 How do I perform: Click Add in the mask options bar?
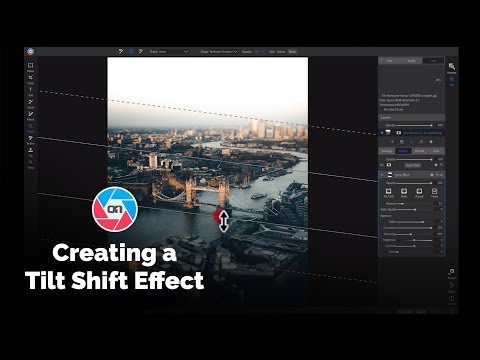(272, 52)
